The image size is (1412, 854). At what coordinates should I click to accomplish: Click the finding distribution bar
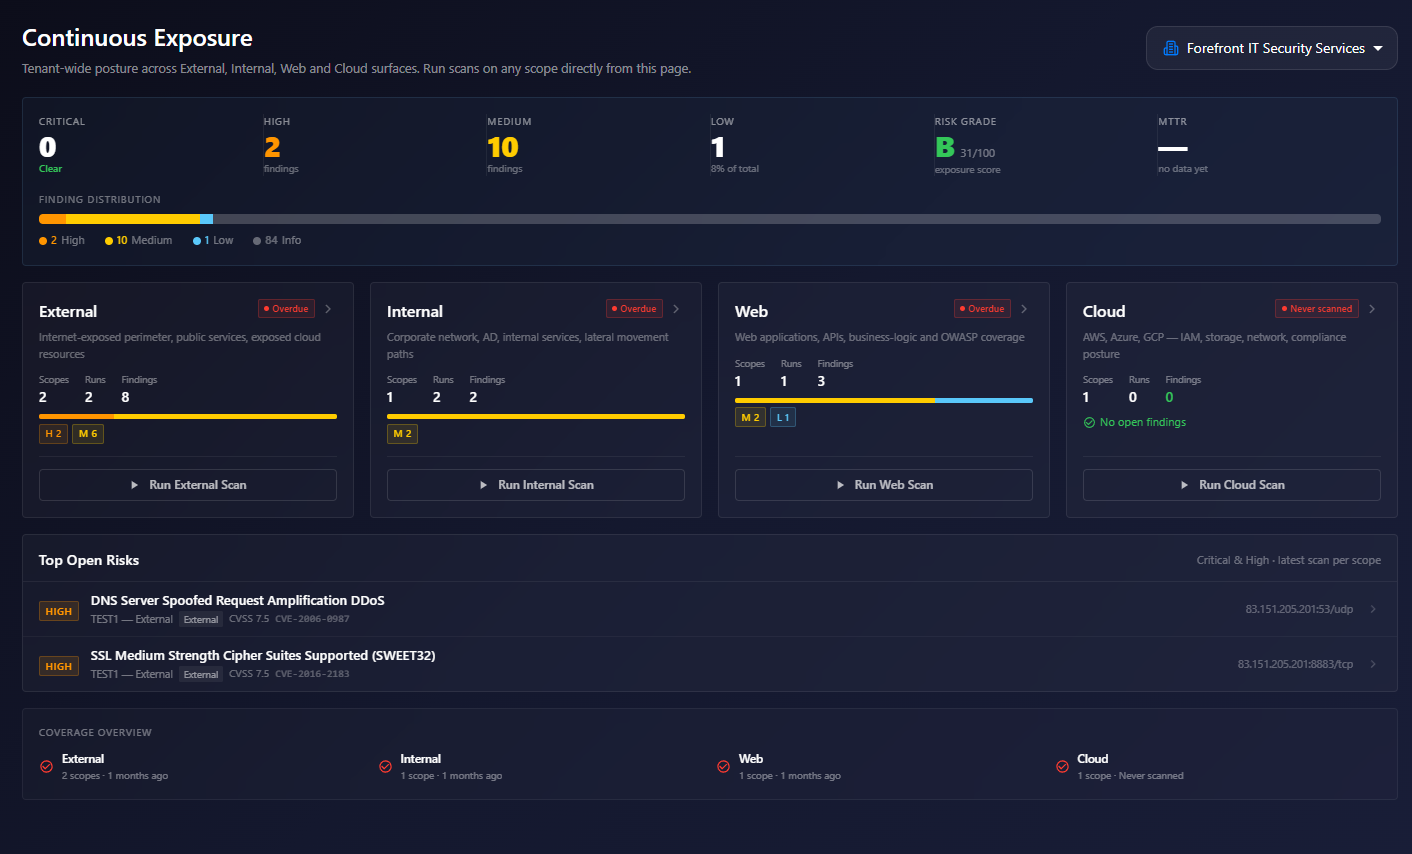[710, 219]
